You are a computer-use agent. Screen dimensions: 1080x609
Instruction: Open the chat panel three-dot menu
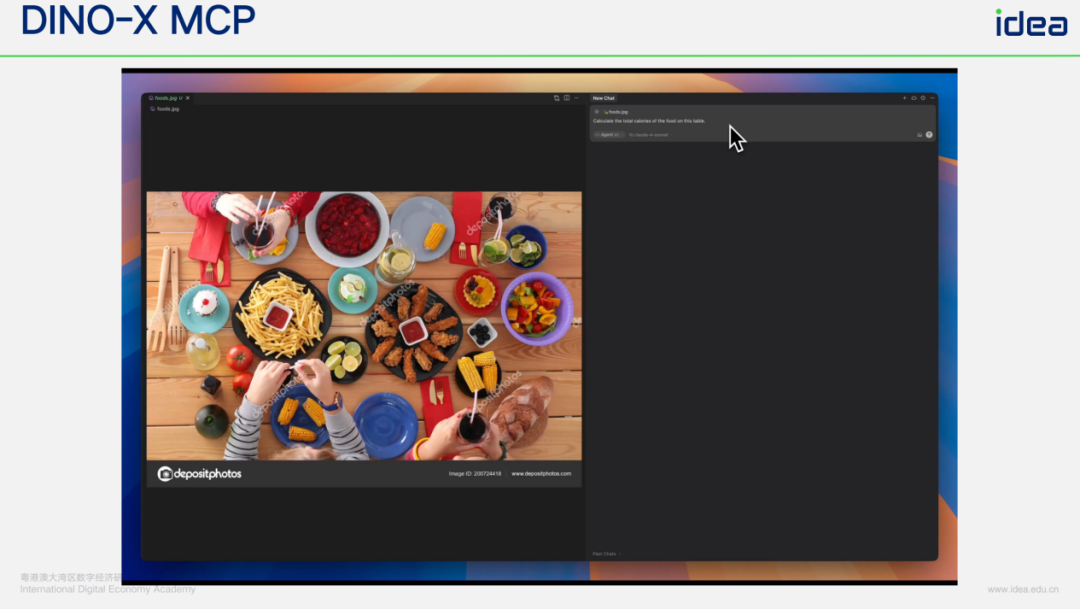[x=932, y=98]
